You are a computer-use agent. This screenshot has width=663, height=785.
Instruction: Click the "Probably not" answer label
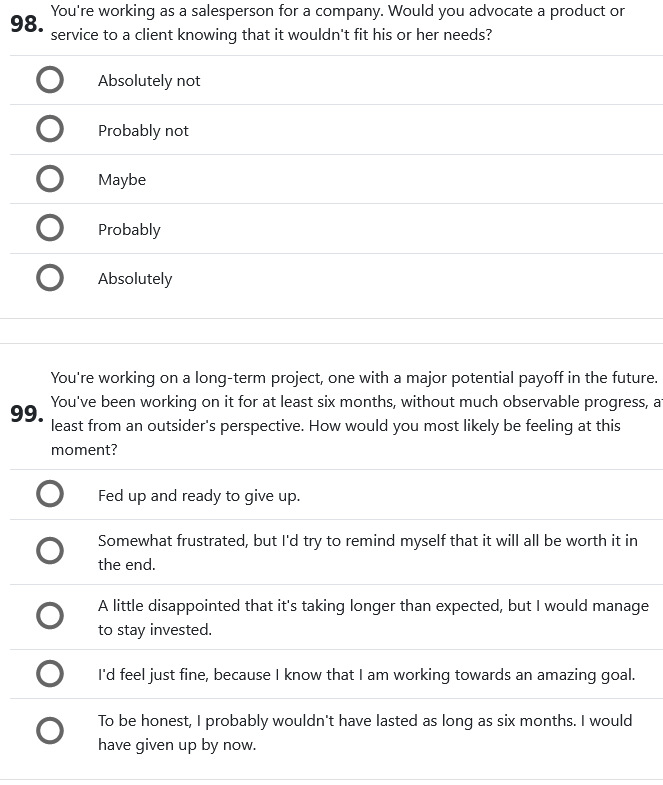pos(143,131)
